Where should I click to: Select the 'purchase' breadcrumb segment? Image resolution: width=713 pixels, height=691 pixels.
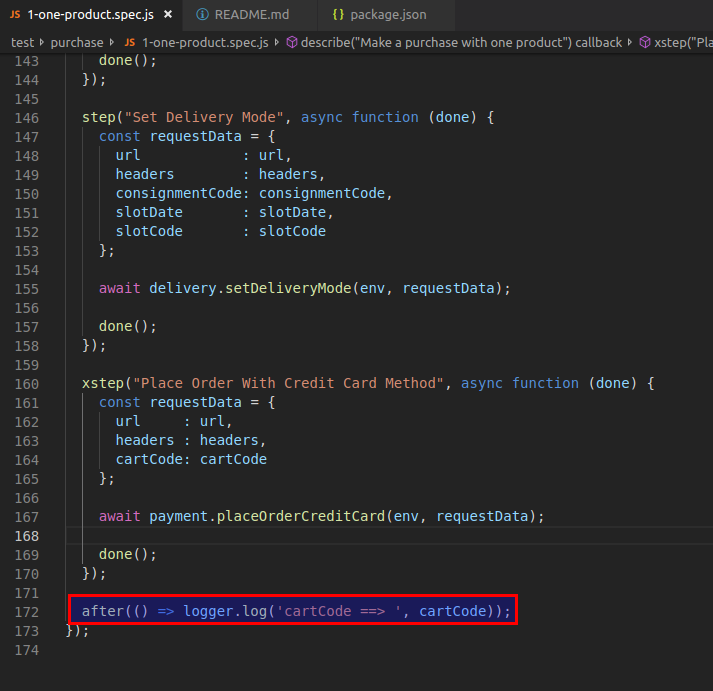coord(77,43)
